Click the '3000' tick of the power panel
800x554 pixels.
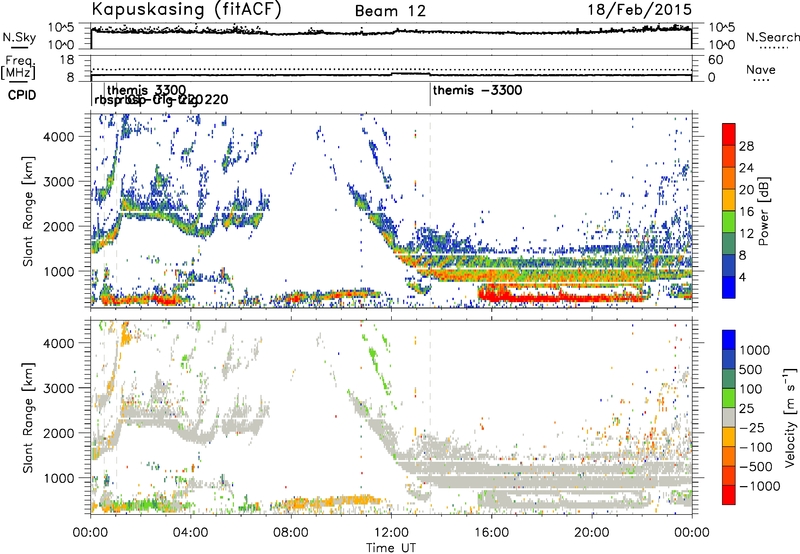click(x=58, y=182)
